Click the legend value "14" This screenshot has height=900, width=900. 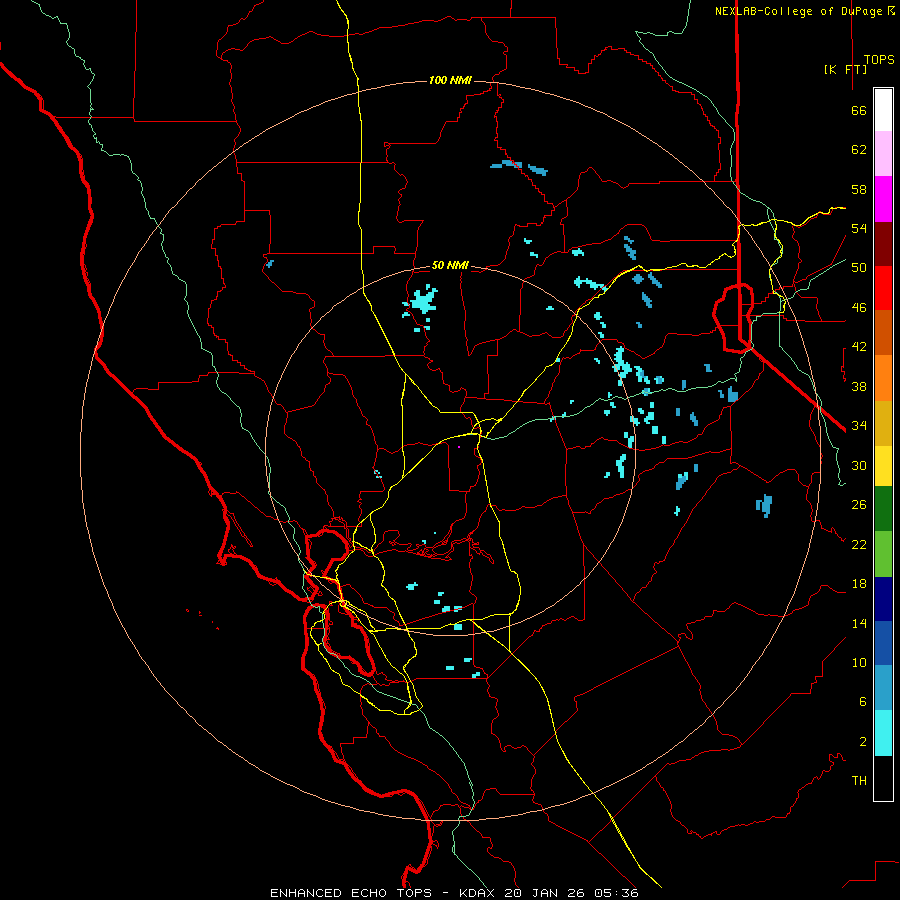pos(859,623)
